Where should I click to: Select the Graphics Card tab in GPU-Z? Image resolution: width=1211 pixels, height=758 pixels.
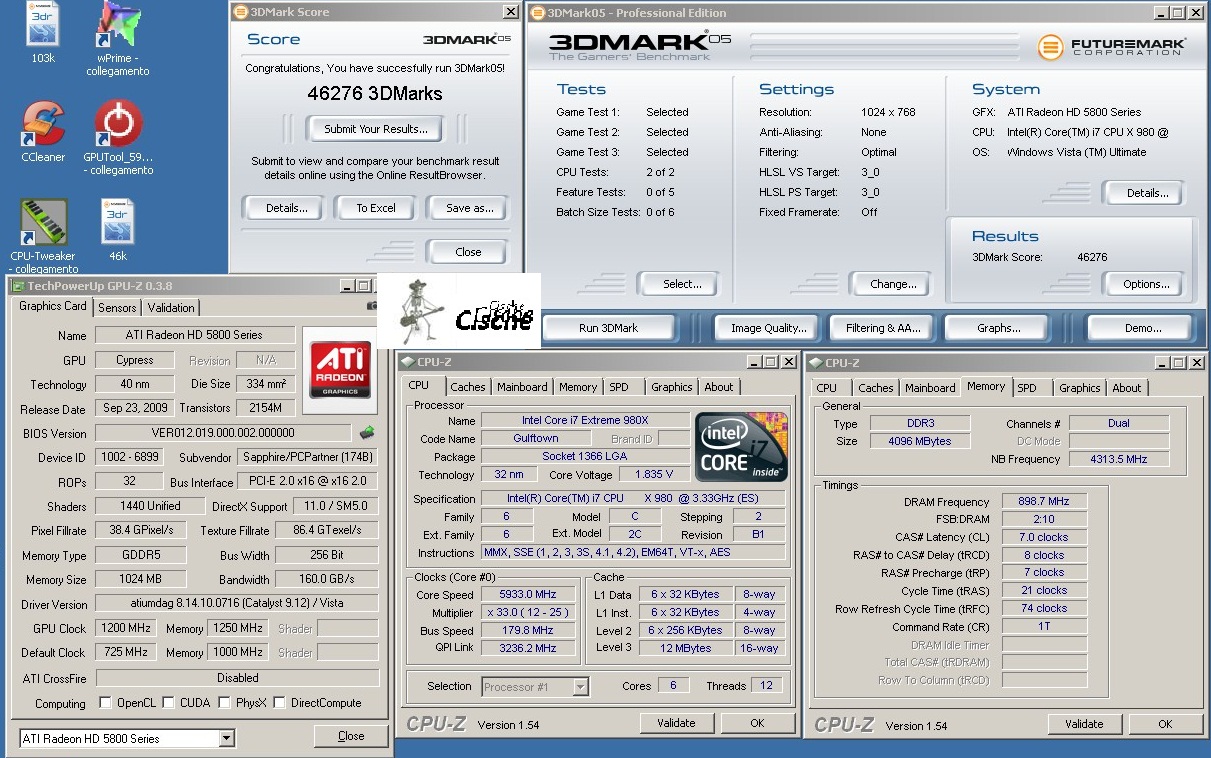53,306
